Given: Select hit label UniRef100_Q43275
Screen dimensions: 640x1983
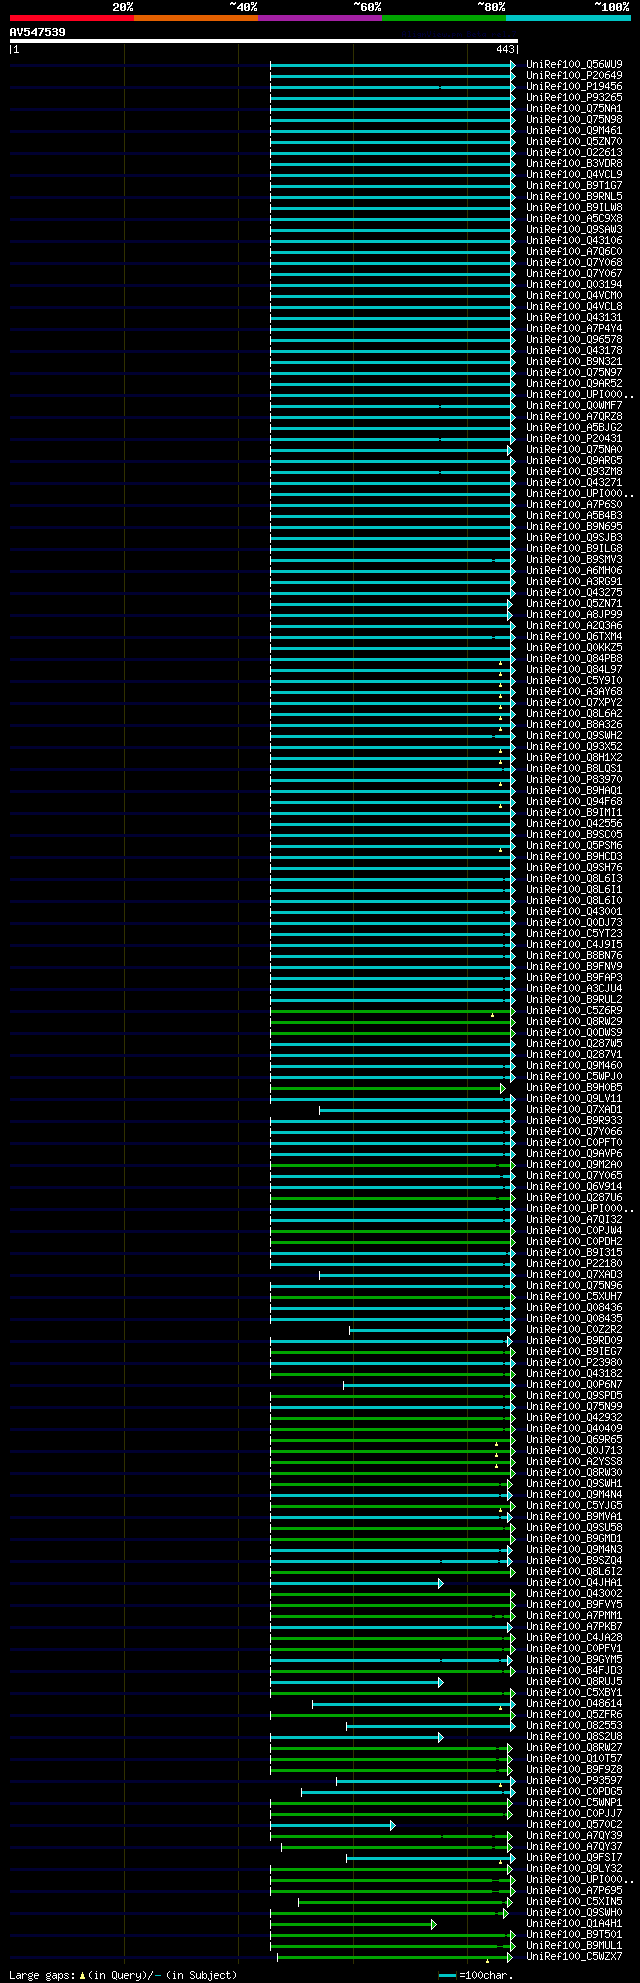Looking at the screenshot, I should (x=574, y=593).
